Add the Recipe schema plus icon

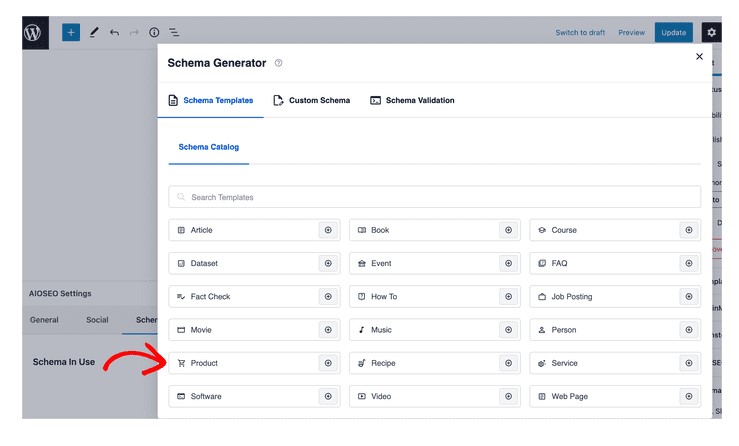(x=509, y=363)
